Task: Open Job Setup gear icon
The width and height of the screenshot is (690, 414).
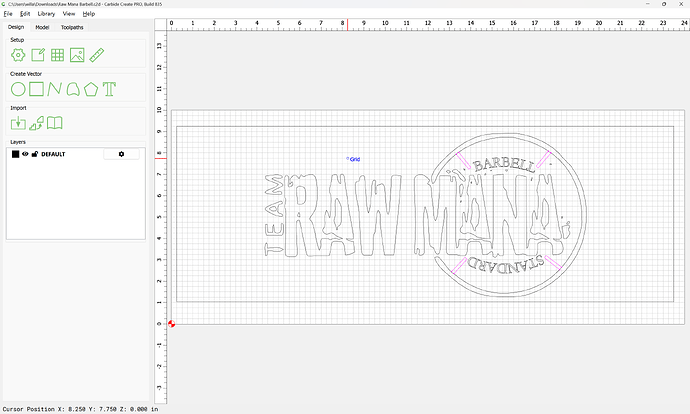Action: pyautogui.click(x=17, y=54)
